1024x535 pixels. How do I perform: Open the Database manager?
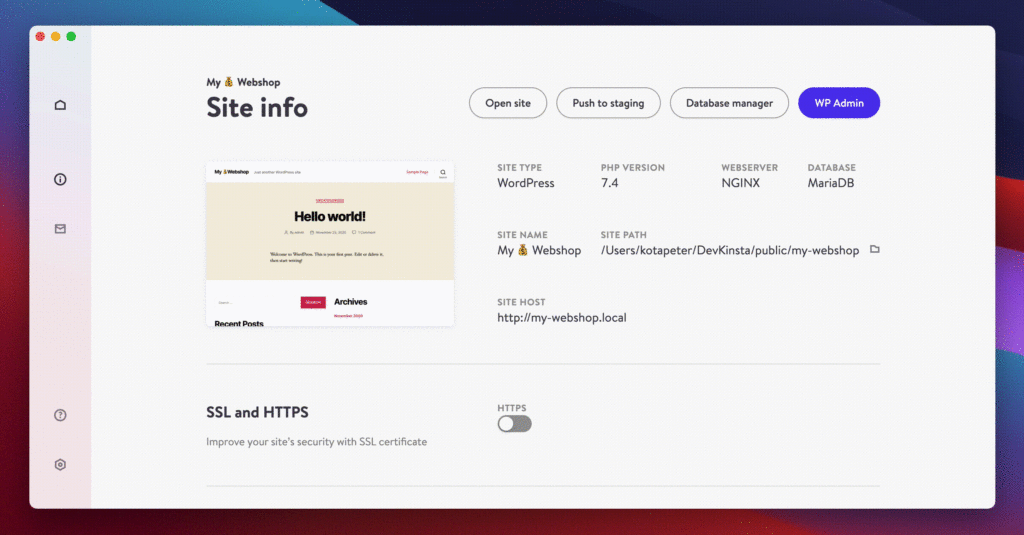pos(729,103)
